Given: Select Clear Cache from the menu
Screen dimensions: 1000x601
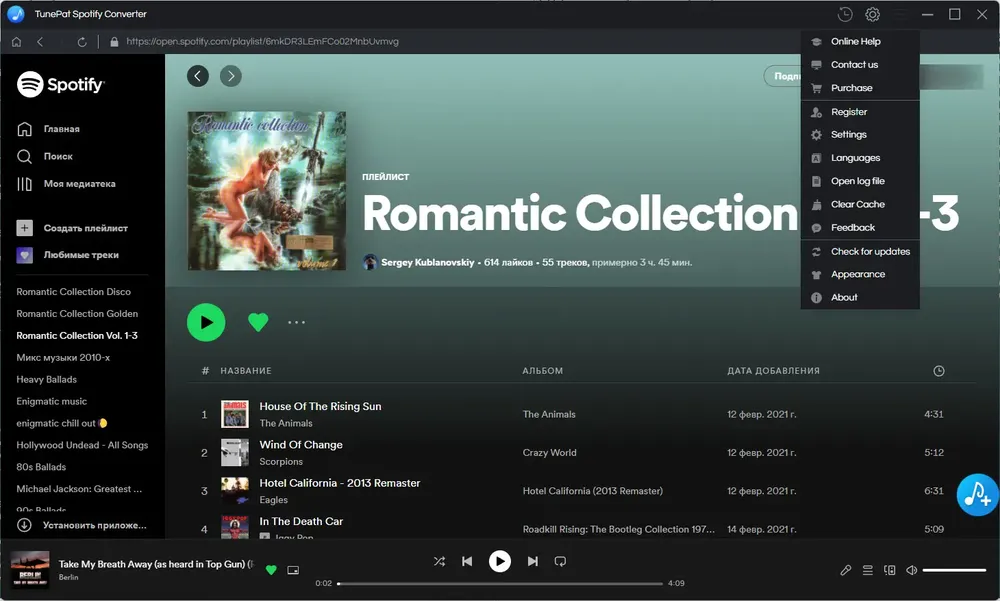Looking at the screenshot, I should [860, 204].
